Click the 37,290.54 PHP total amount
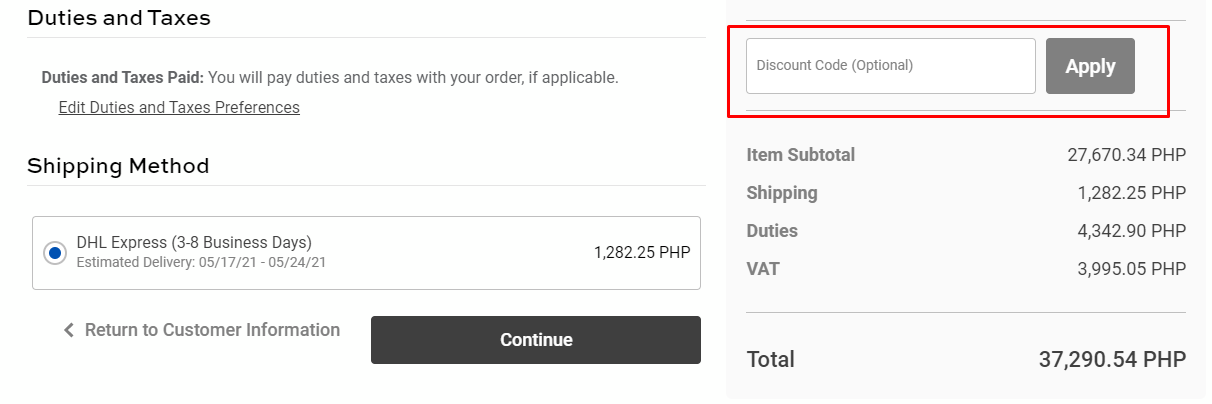The image size is (1212, 404). tap(1112, 359)
